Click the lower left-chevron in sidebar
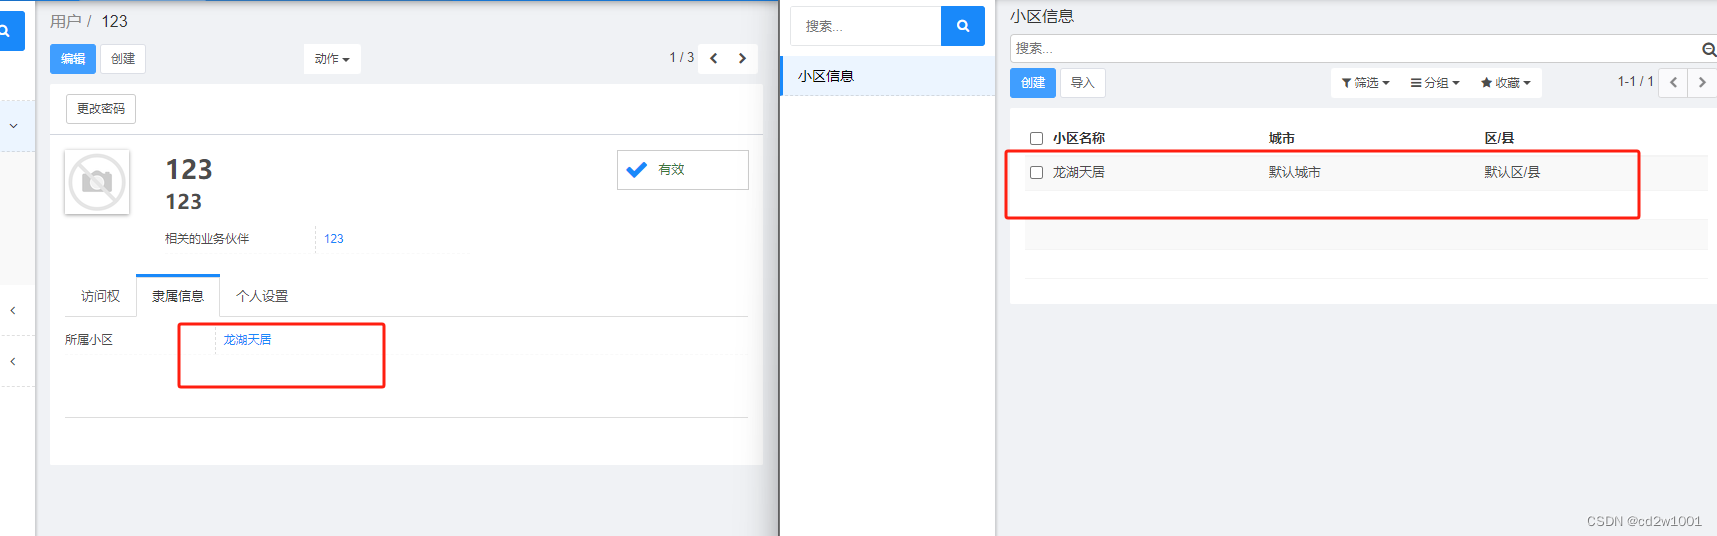This screenshot has height=536, width=1717. [x=13, y=362]
